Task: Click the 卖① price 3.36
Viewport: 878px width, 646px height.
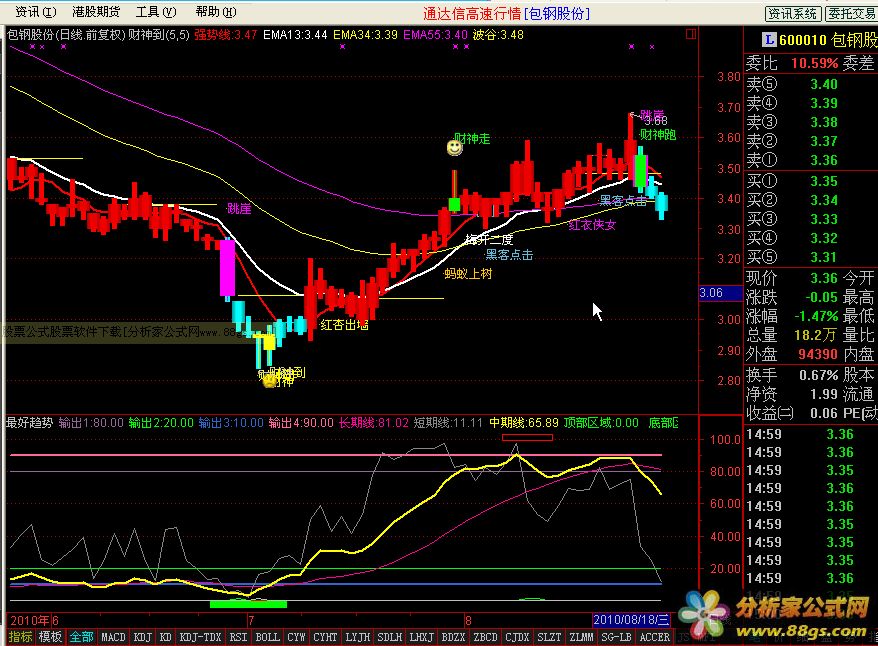Action: [x=824, y=161]
